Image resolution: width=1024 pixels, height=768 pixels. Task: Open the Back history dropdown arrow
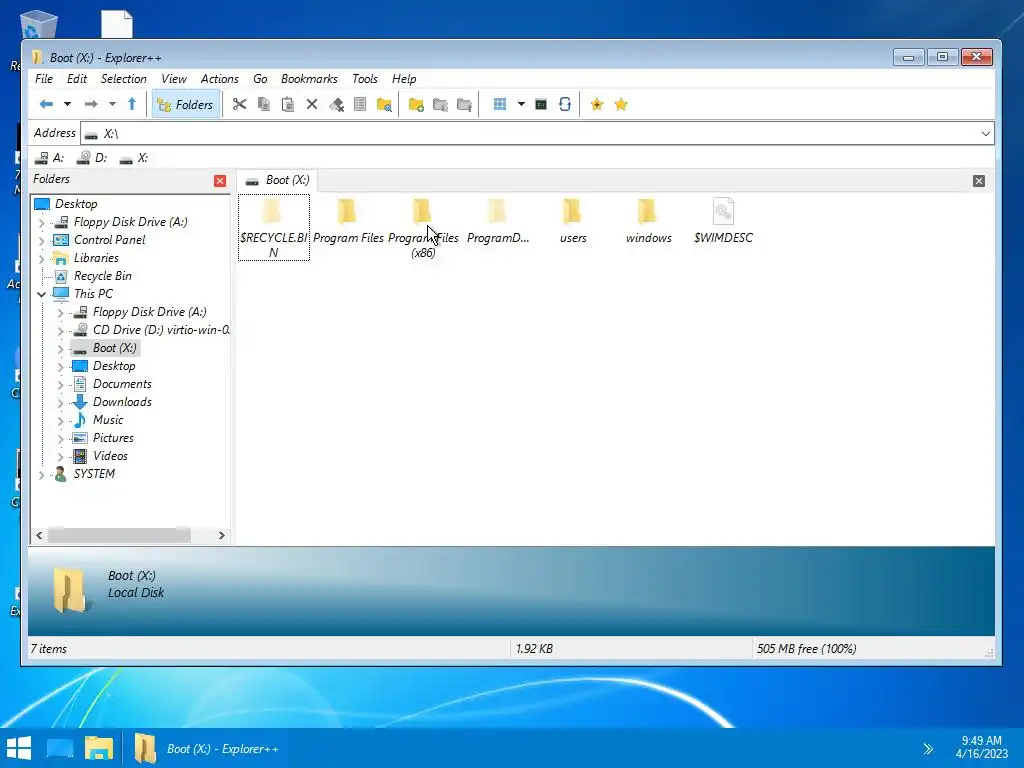point(67,104)
